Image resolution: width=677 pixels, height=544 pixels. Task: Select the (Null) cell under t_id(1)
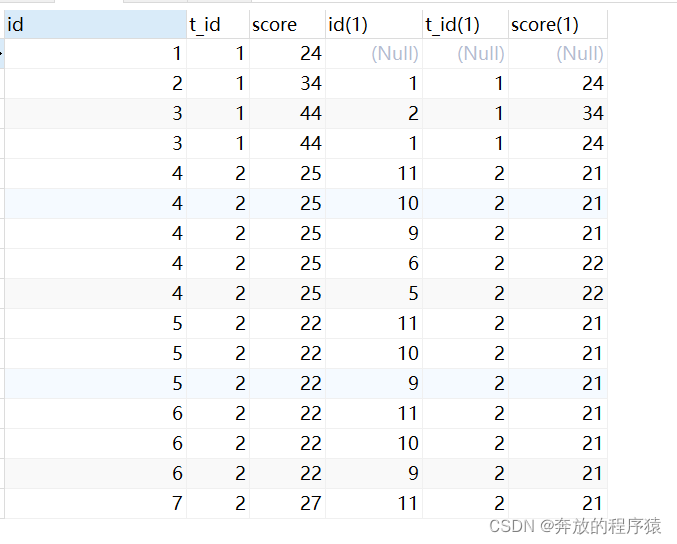pyautogui.click(x=481, y=54)
